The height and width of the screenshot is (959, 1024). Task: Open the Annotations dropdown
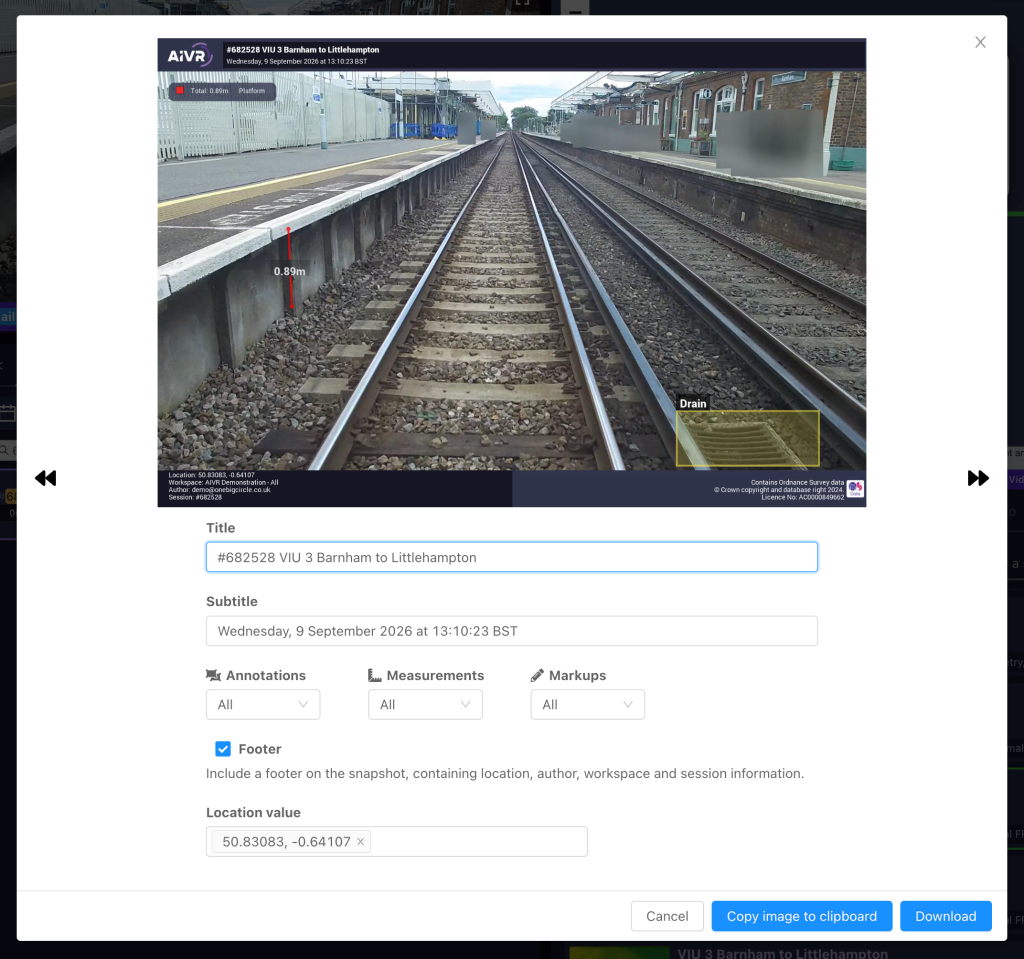coord(263,705)
